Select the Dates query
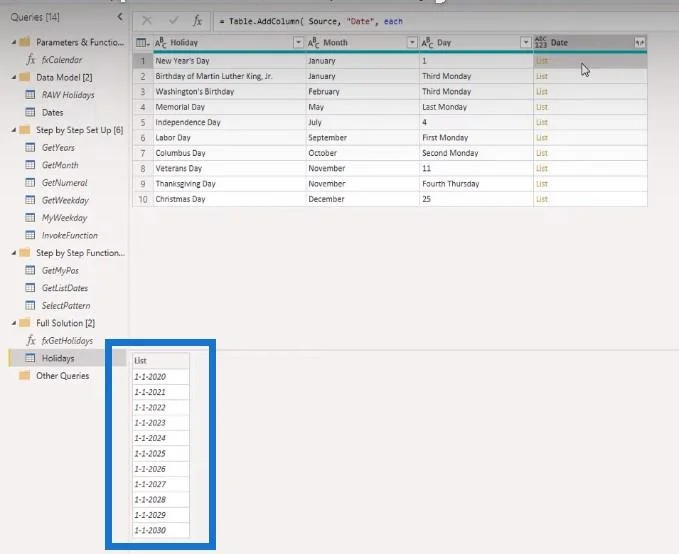The image size is (679, 554). pyautogui.click(x=52, y=113)
